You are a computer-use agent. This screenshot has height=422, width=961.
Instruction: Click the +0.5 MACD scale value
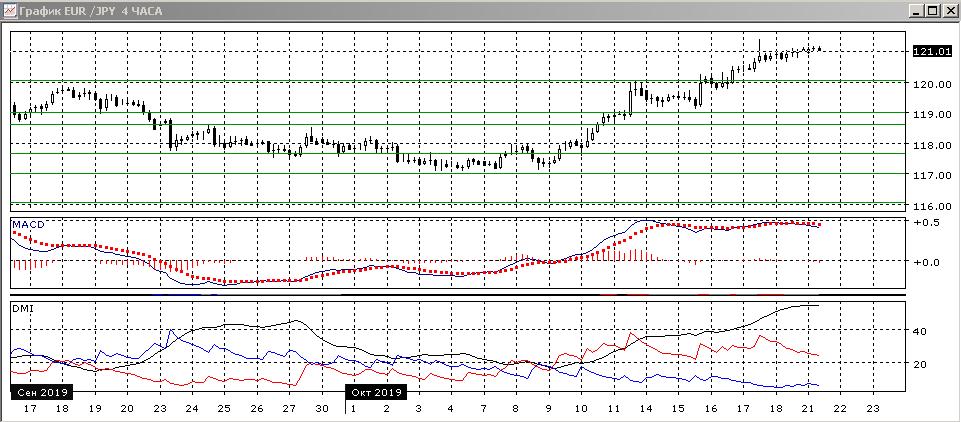927,223
